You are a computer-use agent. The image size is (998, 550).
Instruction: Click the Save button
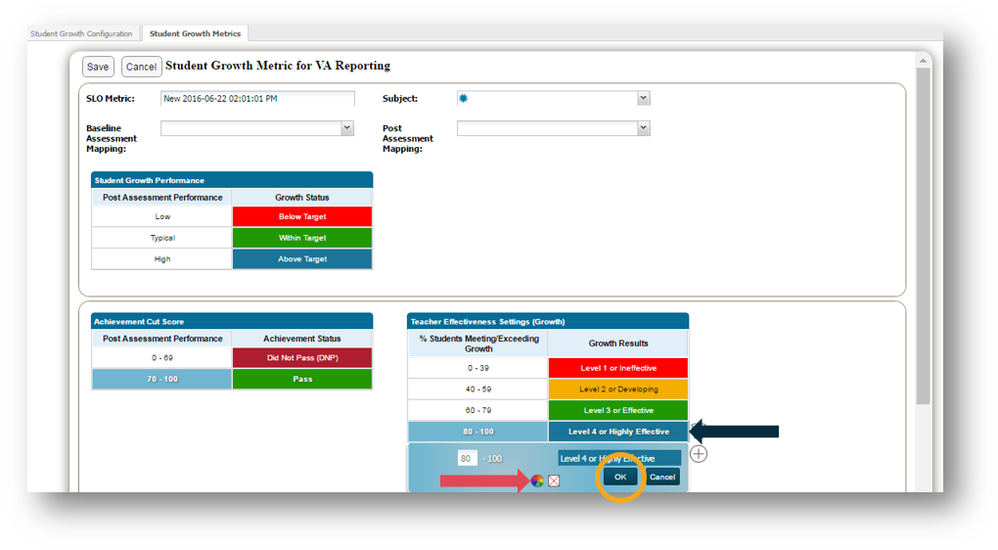(x=97, y=67)
